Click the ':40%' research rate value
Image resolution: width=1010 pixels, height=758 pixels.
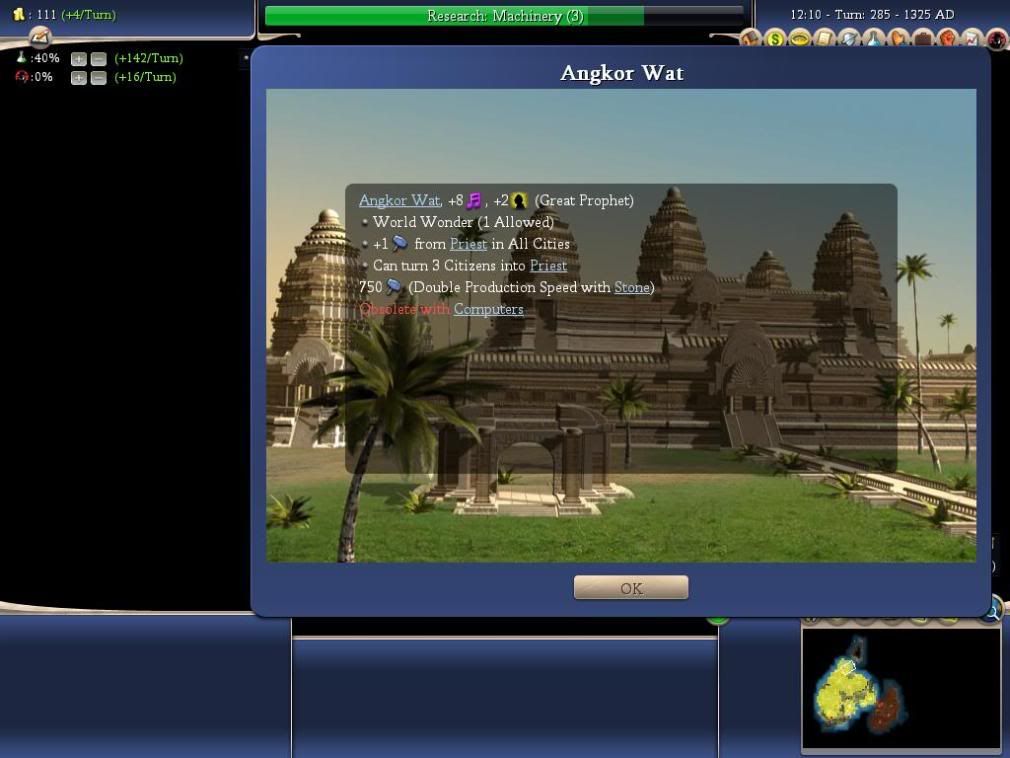pos(44,58)
